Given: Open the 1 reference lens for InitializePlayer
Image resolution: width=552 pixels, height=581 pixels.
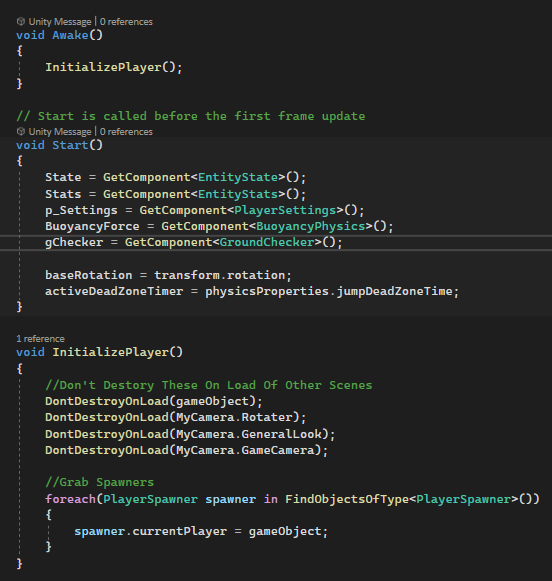Looking at the screenshot, I should point(40,339).
